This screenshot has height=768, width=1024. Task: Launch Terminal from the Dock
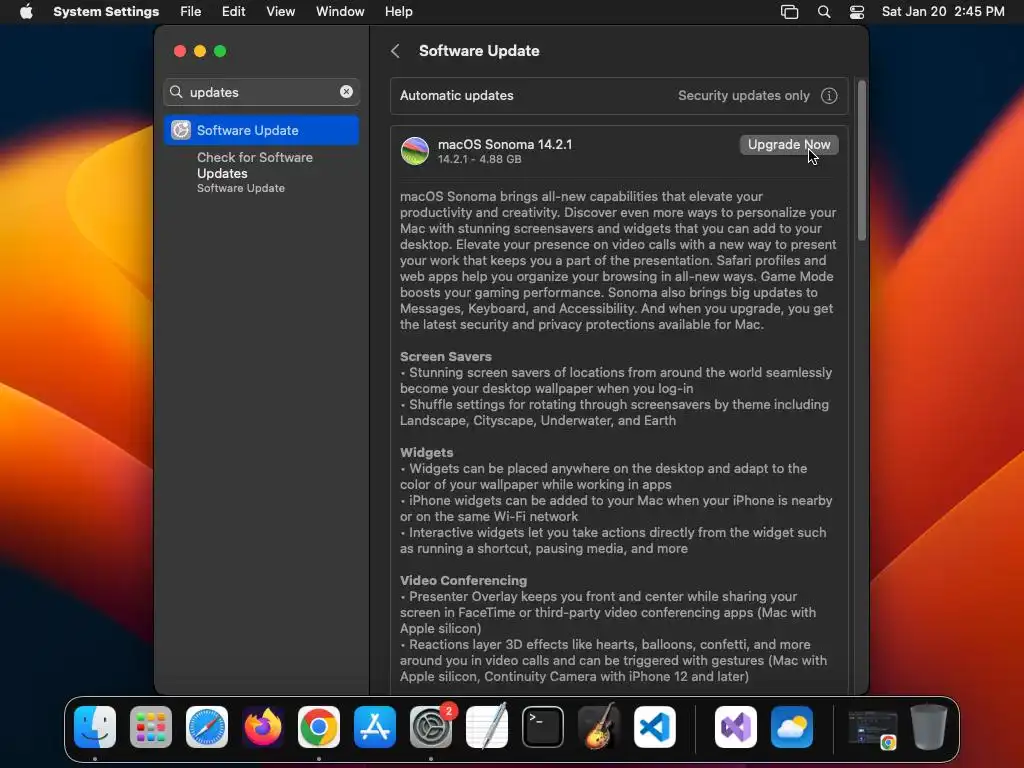[543, 727]
